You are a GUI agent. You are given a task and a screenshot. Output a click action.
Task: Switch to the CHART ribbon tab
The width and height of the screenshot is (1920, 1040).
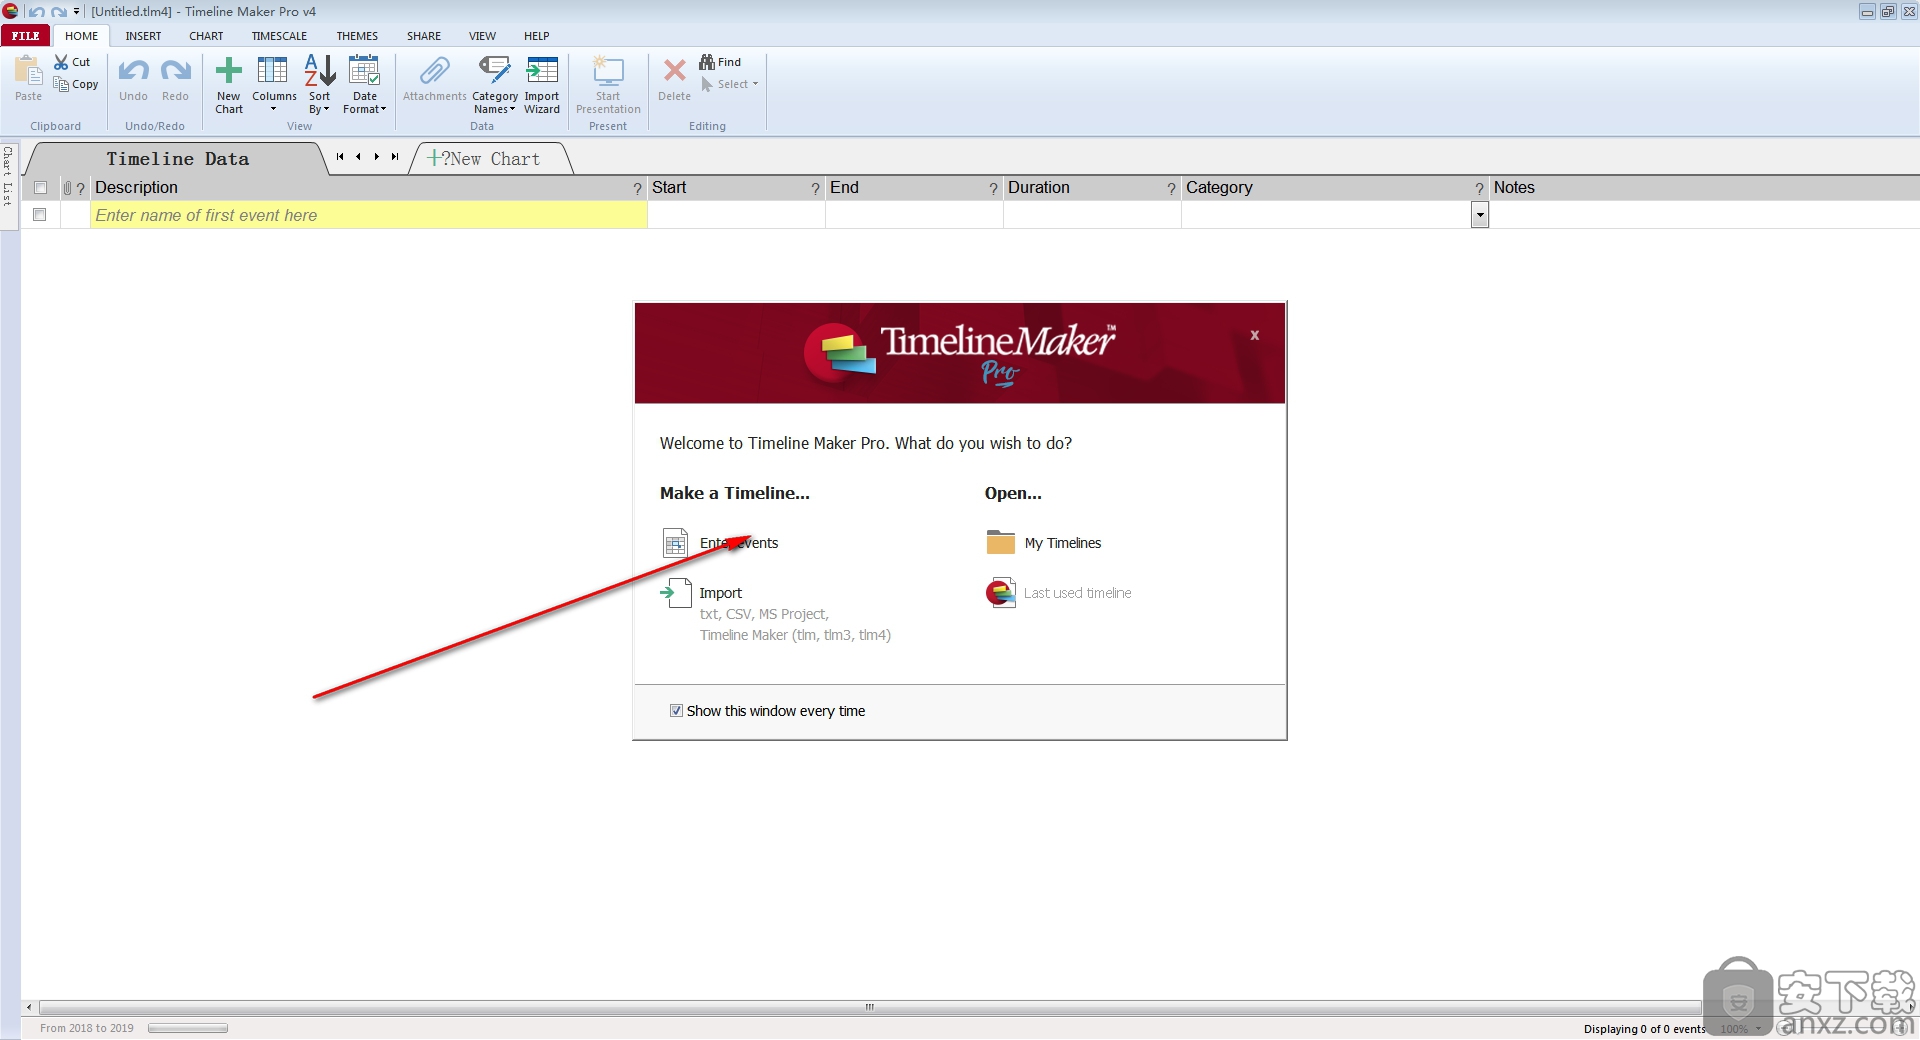click(206, 36)
